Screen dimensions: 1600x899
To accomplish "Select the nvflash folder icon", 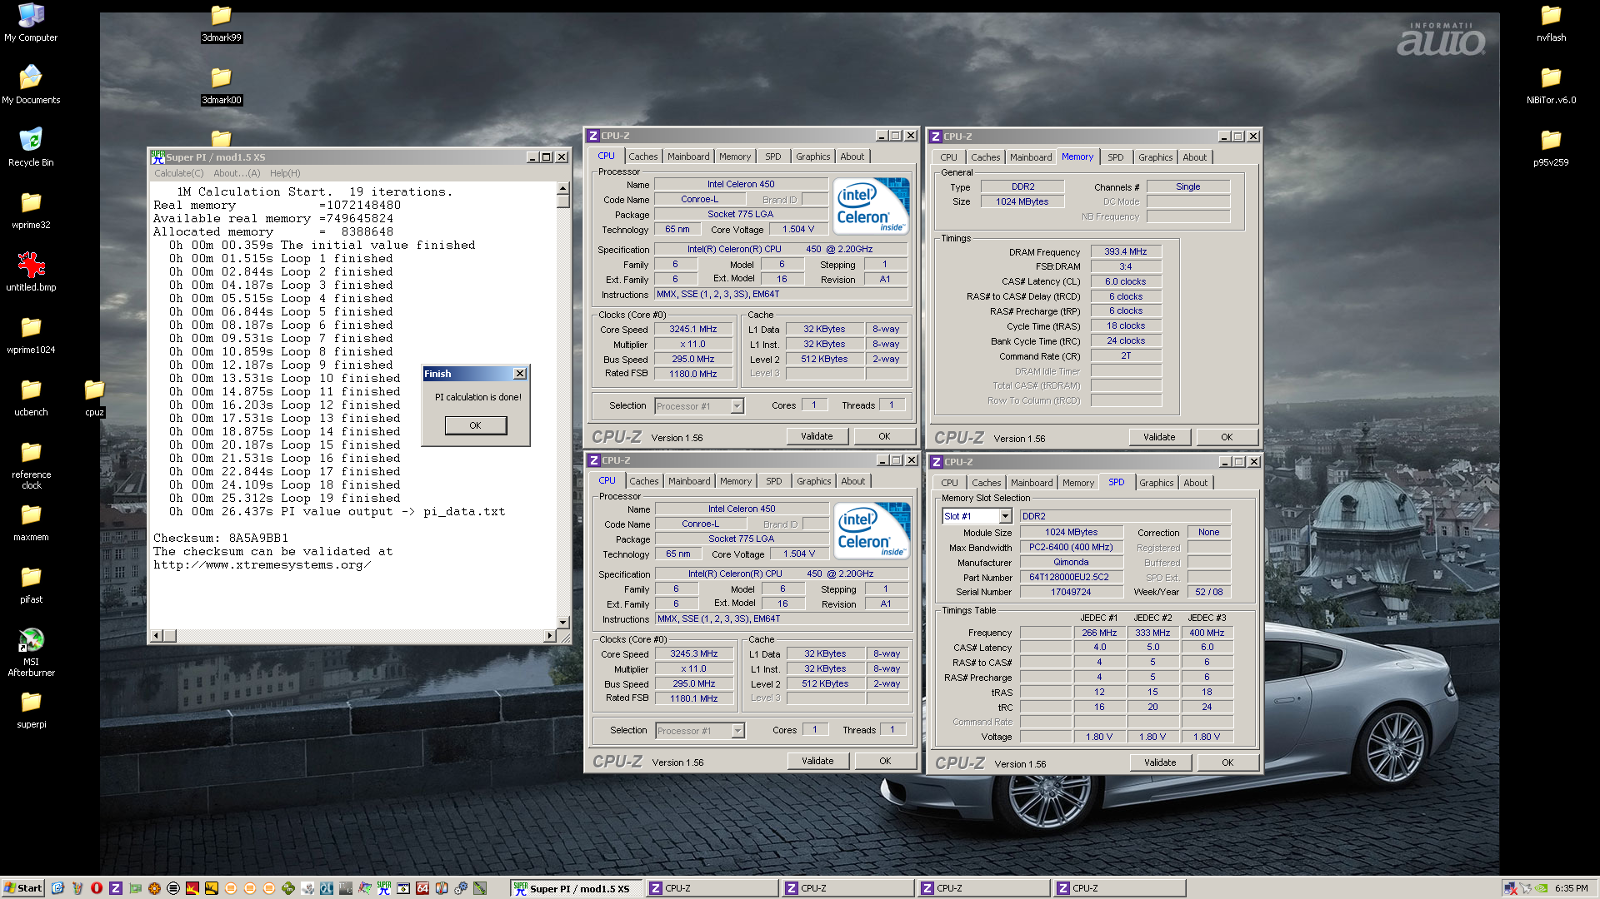I will click(x=1551, y=23).
